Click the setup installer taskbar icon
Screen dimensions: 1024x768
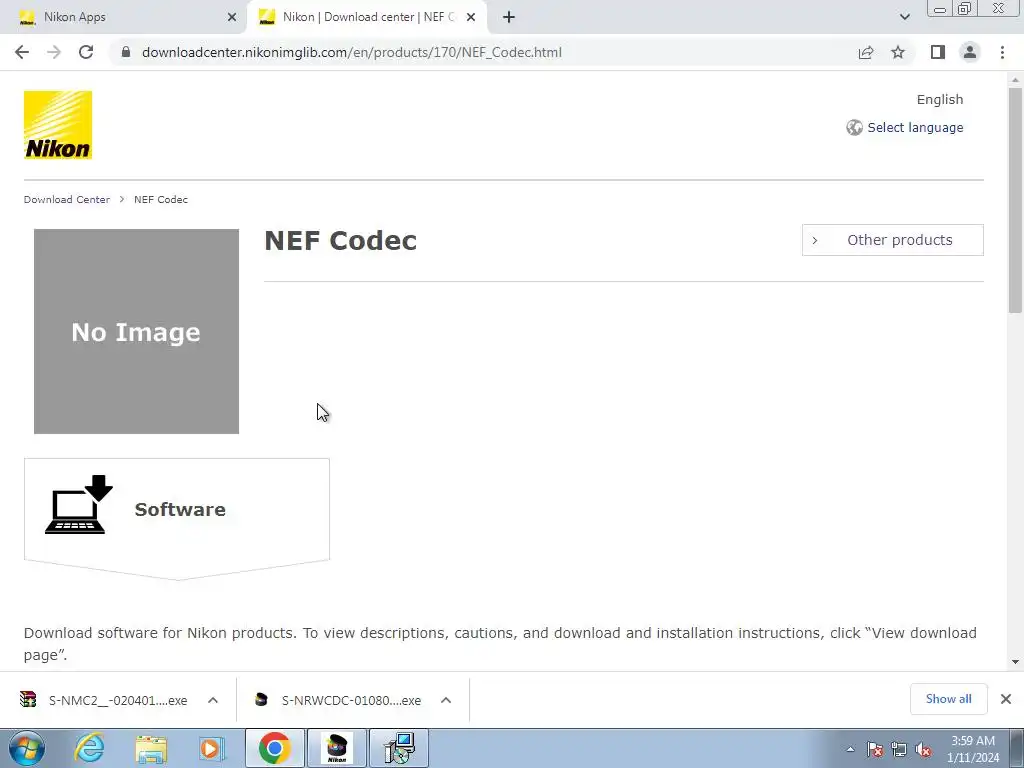pos(399,748)
